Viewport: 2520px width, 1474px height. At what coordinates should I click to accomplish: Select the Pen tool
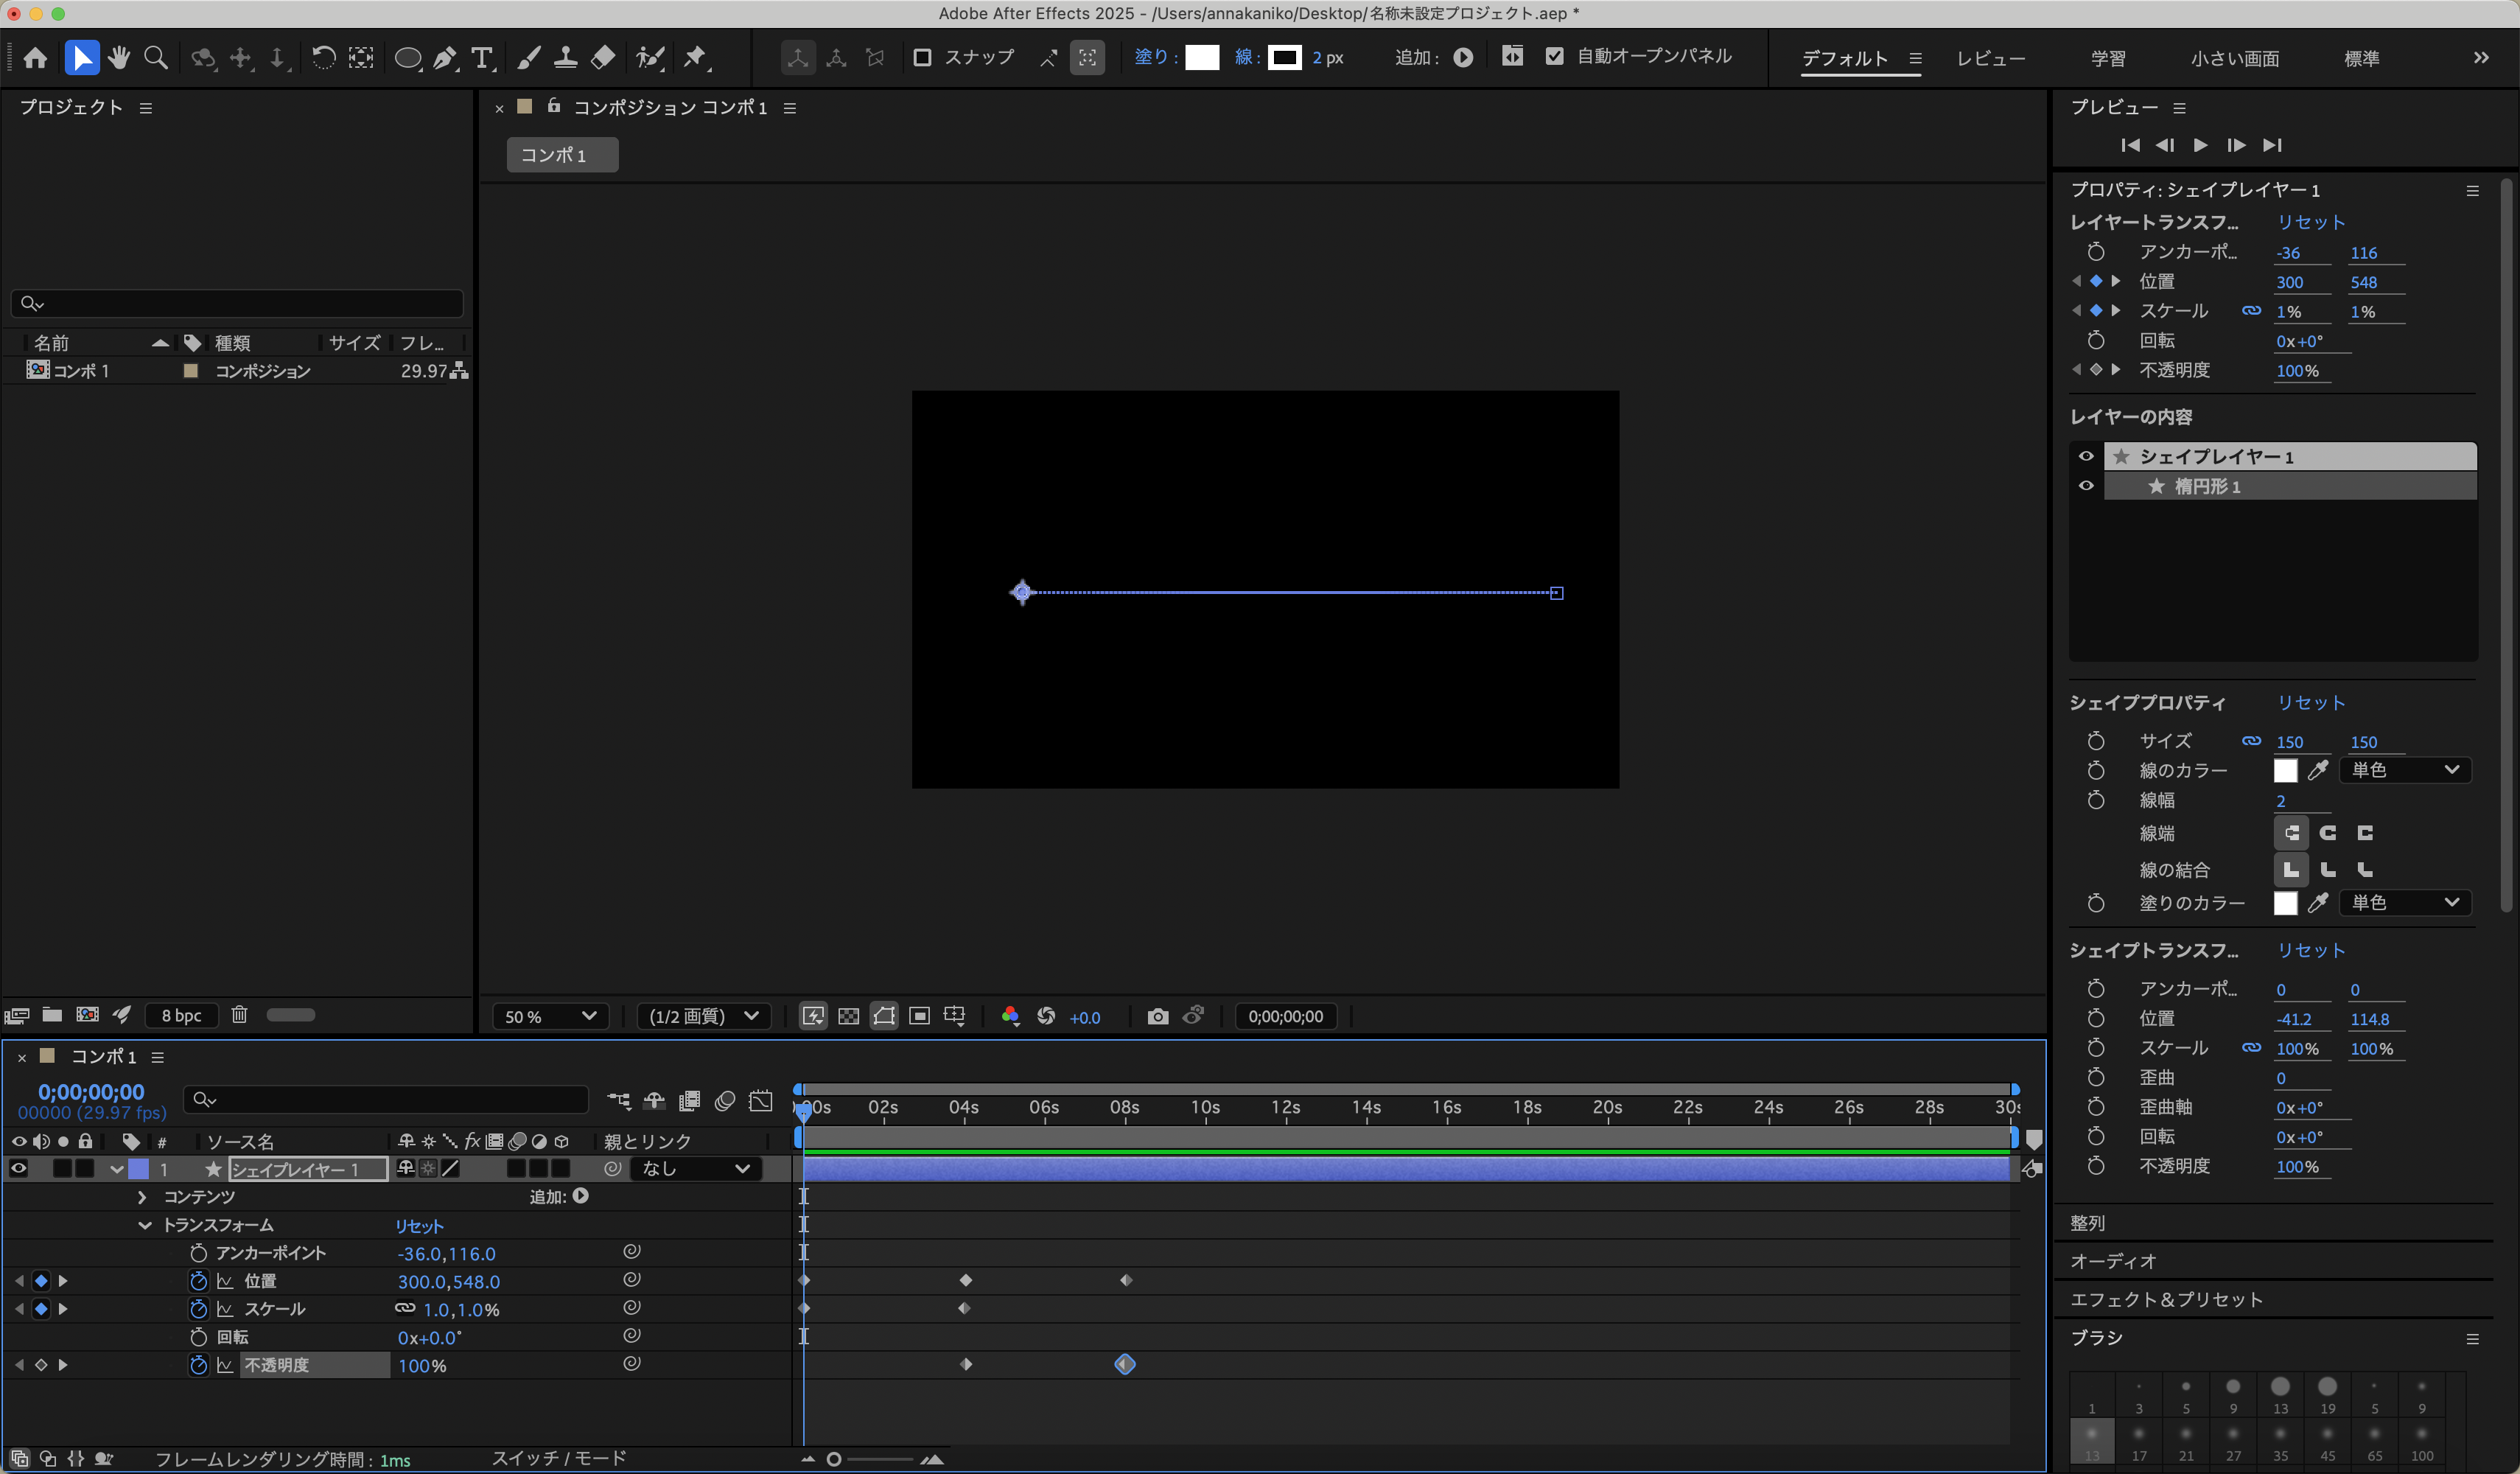445,58
